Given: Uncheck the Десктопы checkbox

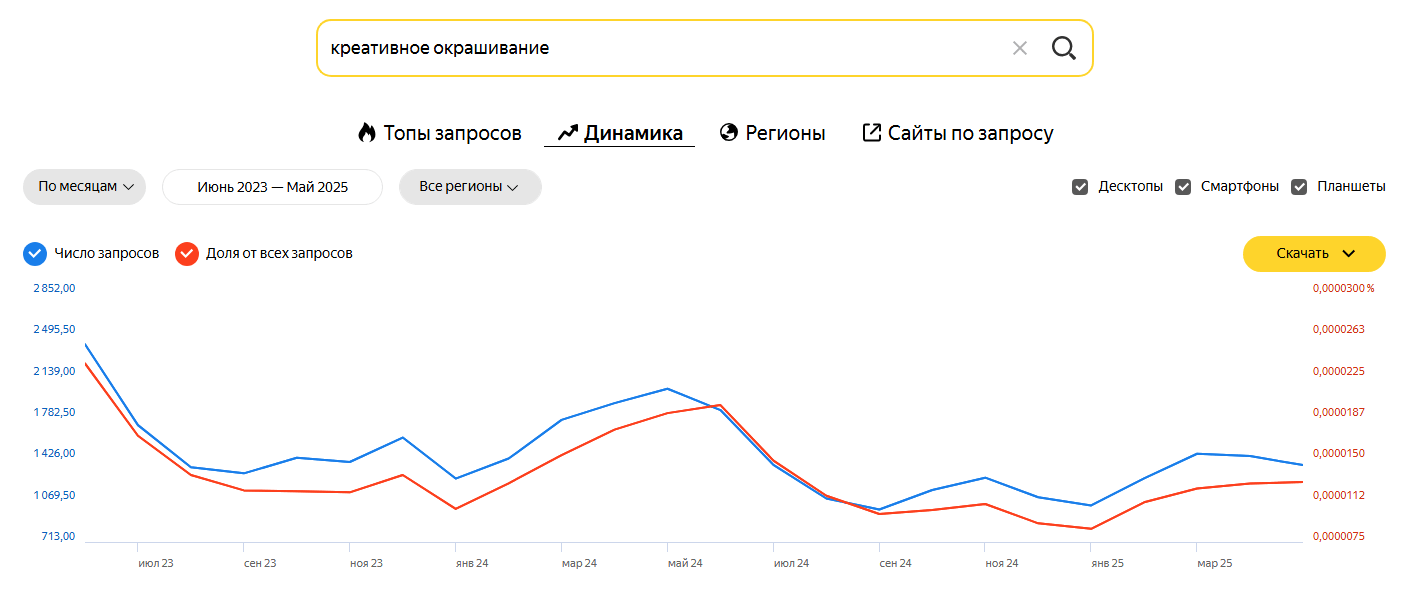Looking at the screenshot, I should click(1080, 187).
